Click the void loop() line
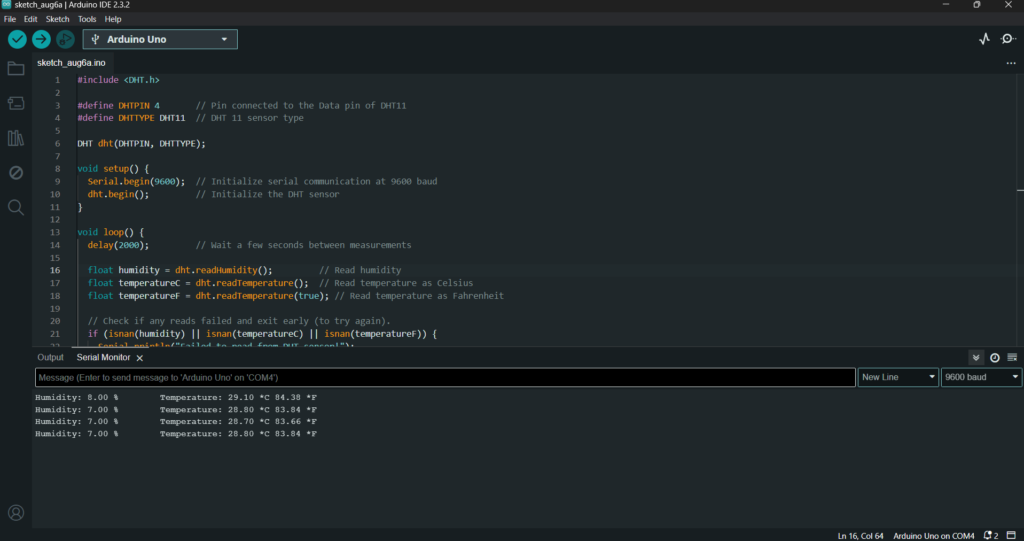 [110, 232]
